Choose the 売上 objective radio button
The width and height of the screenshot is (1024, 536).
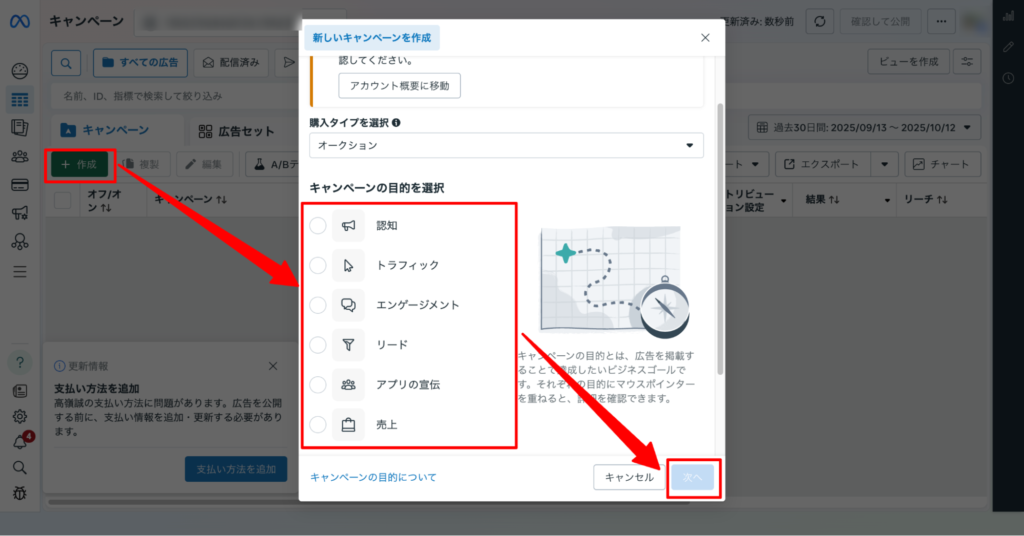coord(318,425)
